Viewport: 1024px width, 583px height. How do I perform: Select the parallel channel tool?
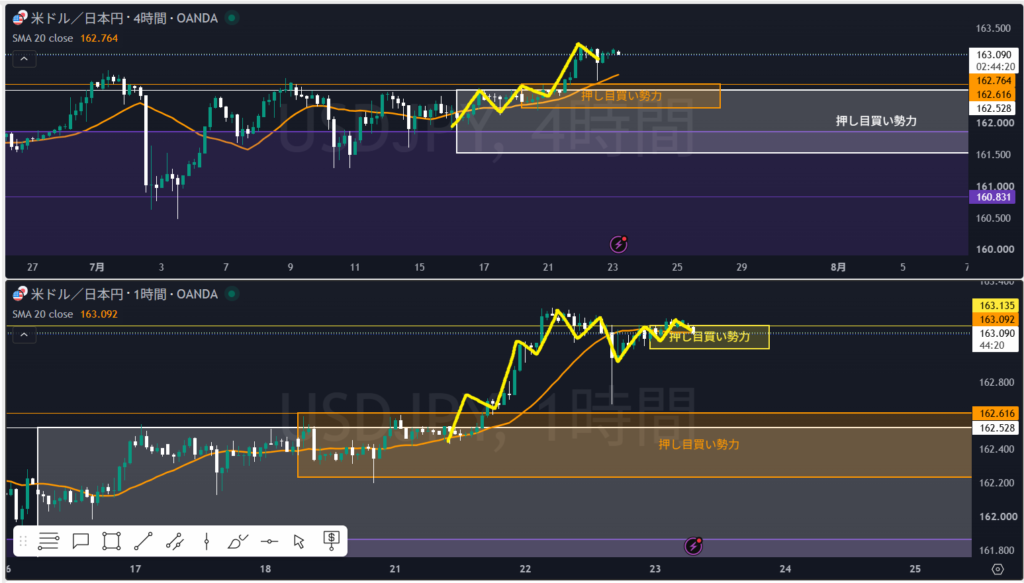[x=174, y=541]
